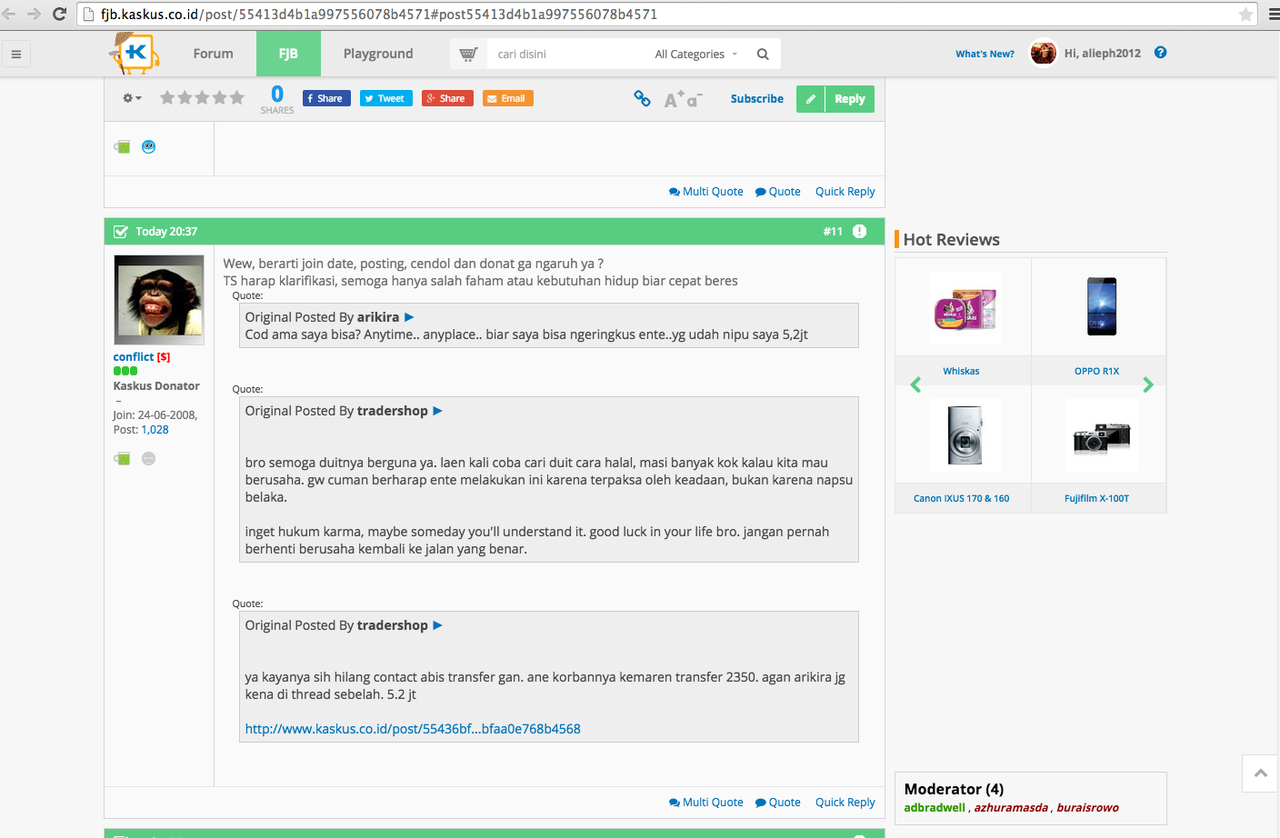Screen dimensions: 1280x838
Task: Share thread on Google Plus
Action: pos(447,98)
